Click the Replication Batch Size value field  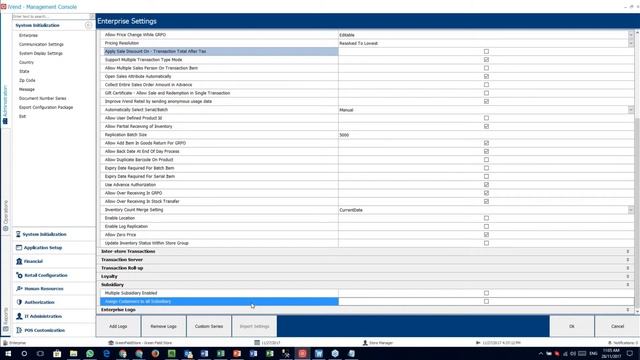486,135
